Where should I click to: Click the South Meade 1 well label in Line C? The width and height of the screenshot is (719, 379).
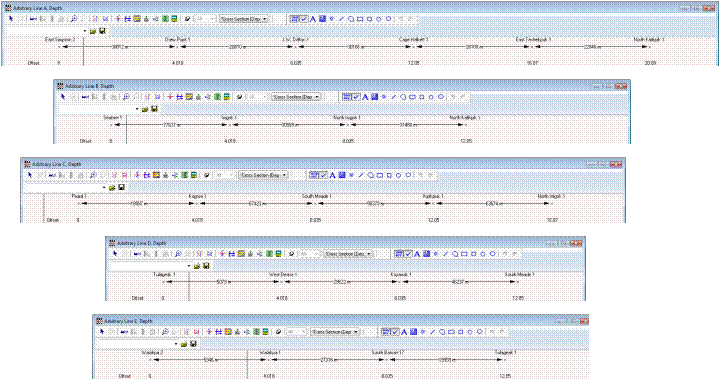(316, 196)
